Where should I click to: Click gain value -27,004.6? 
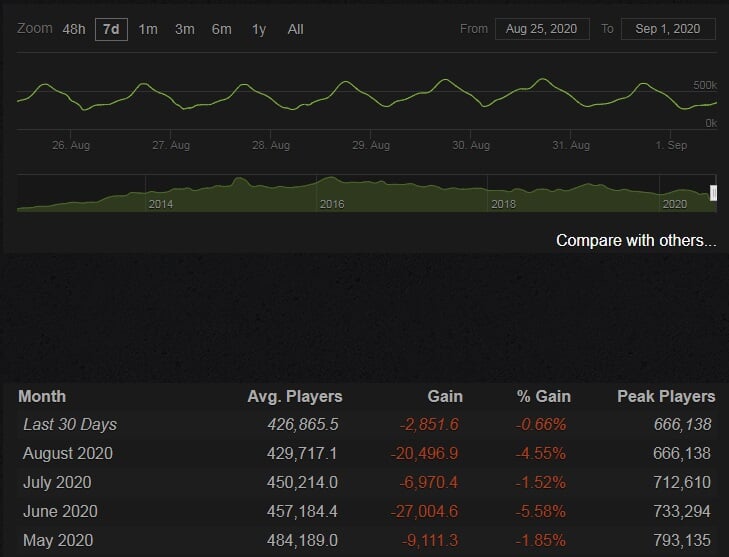click(424, 511)
